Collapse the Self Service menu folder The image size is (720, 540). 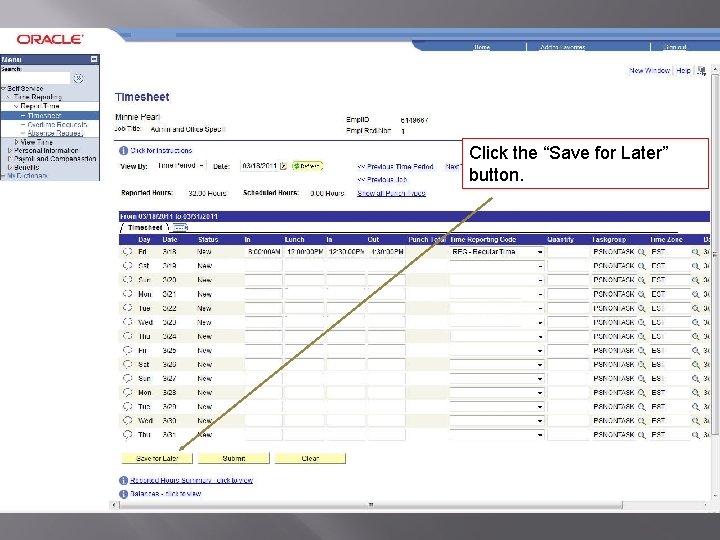click(4, 88)
